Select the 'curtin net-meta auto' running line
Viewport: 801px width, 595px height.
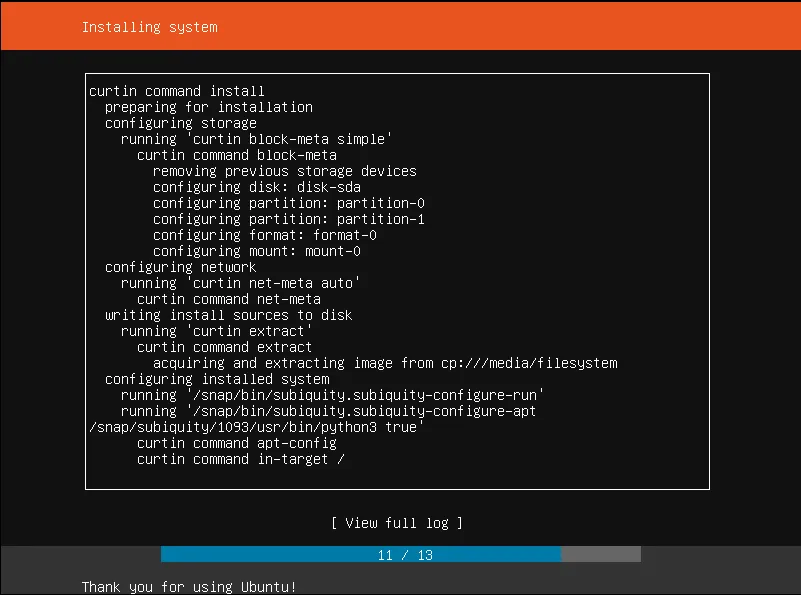click(240, 283)
